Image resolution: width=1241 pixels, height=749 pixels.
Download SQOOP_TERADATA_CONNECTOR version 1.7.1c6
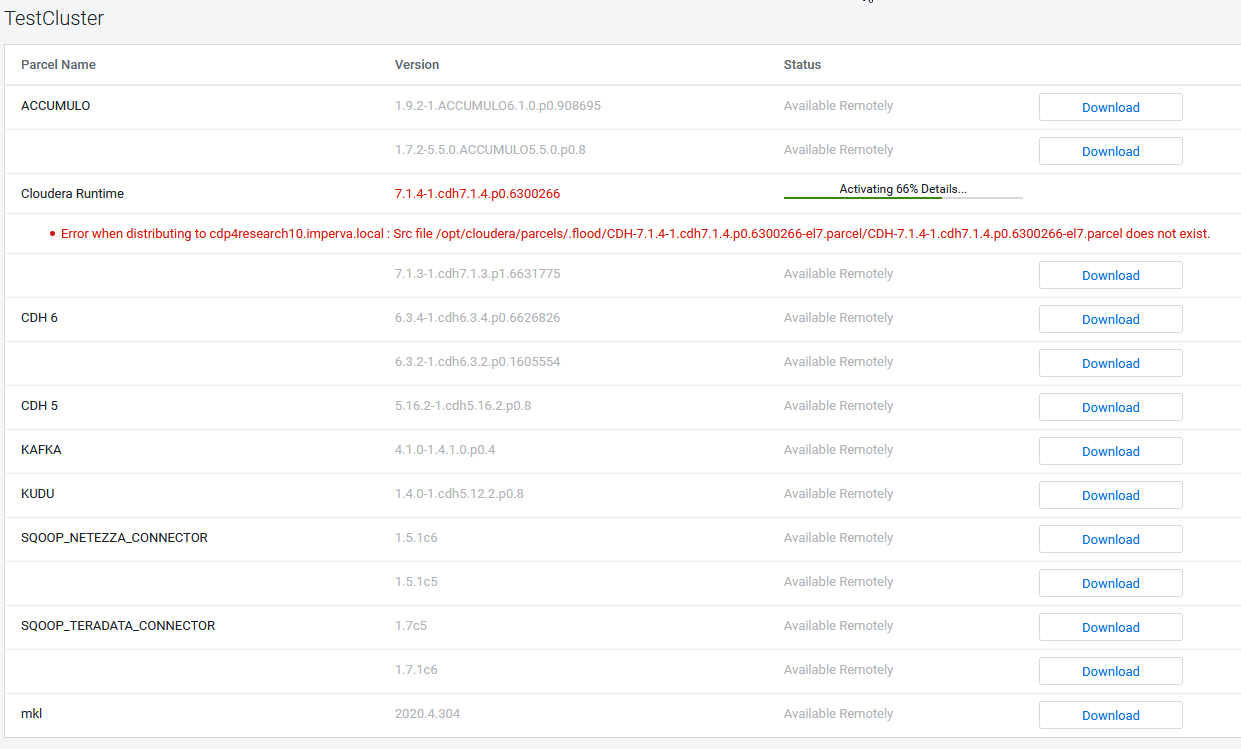1110,671
